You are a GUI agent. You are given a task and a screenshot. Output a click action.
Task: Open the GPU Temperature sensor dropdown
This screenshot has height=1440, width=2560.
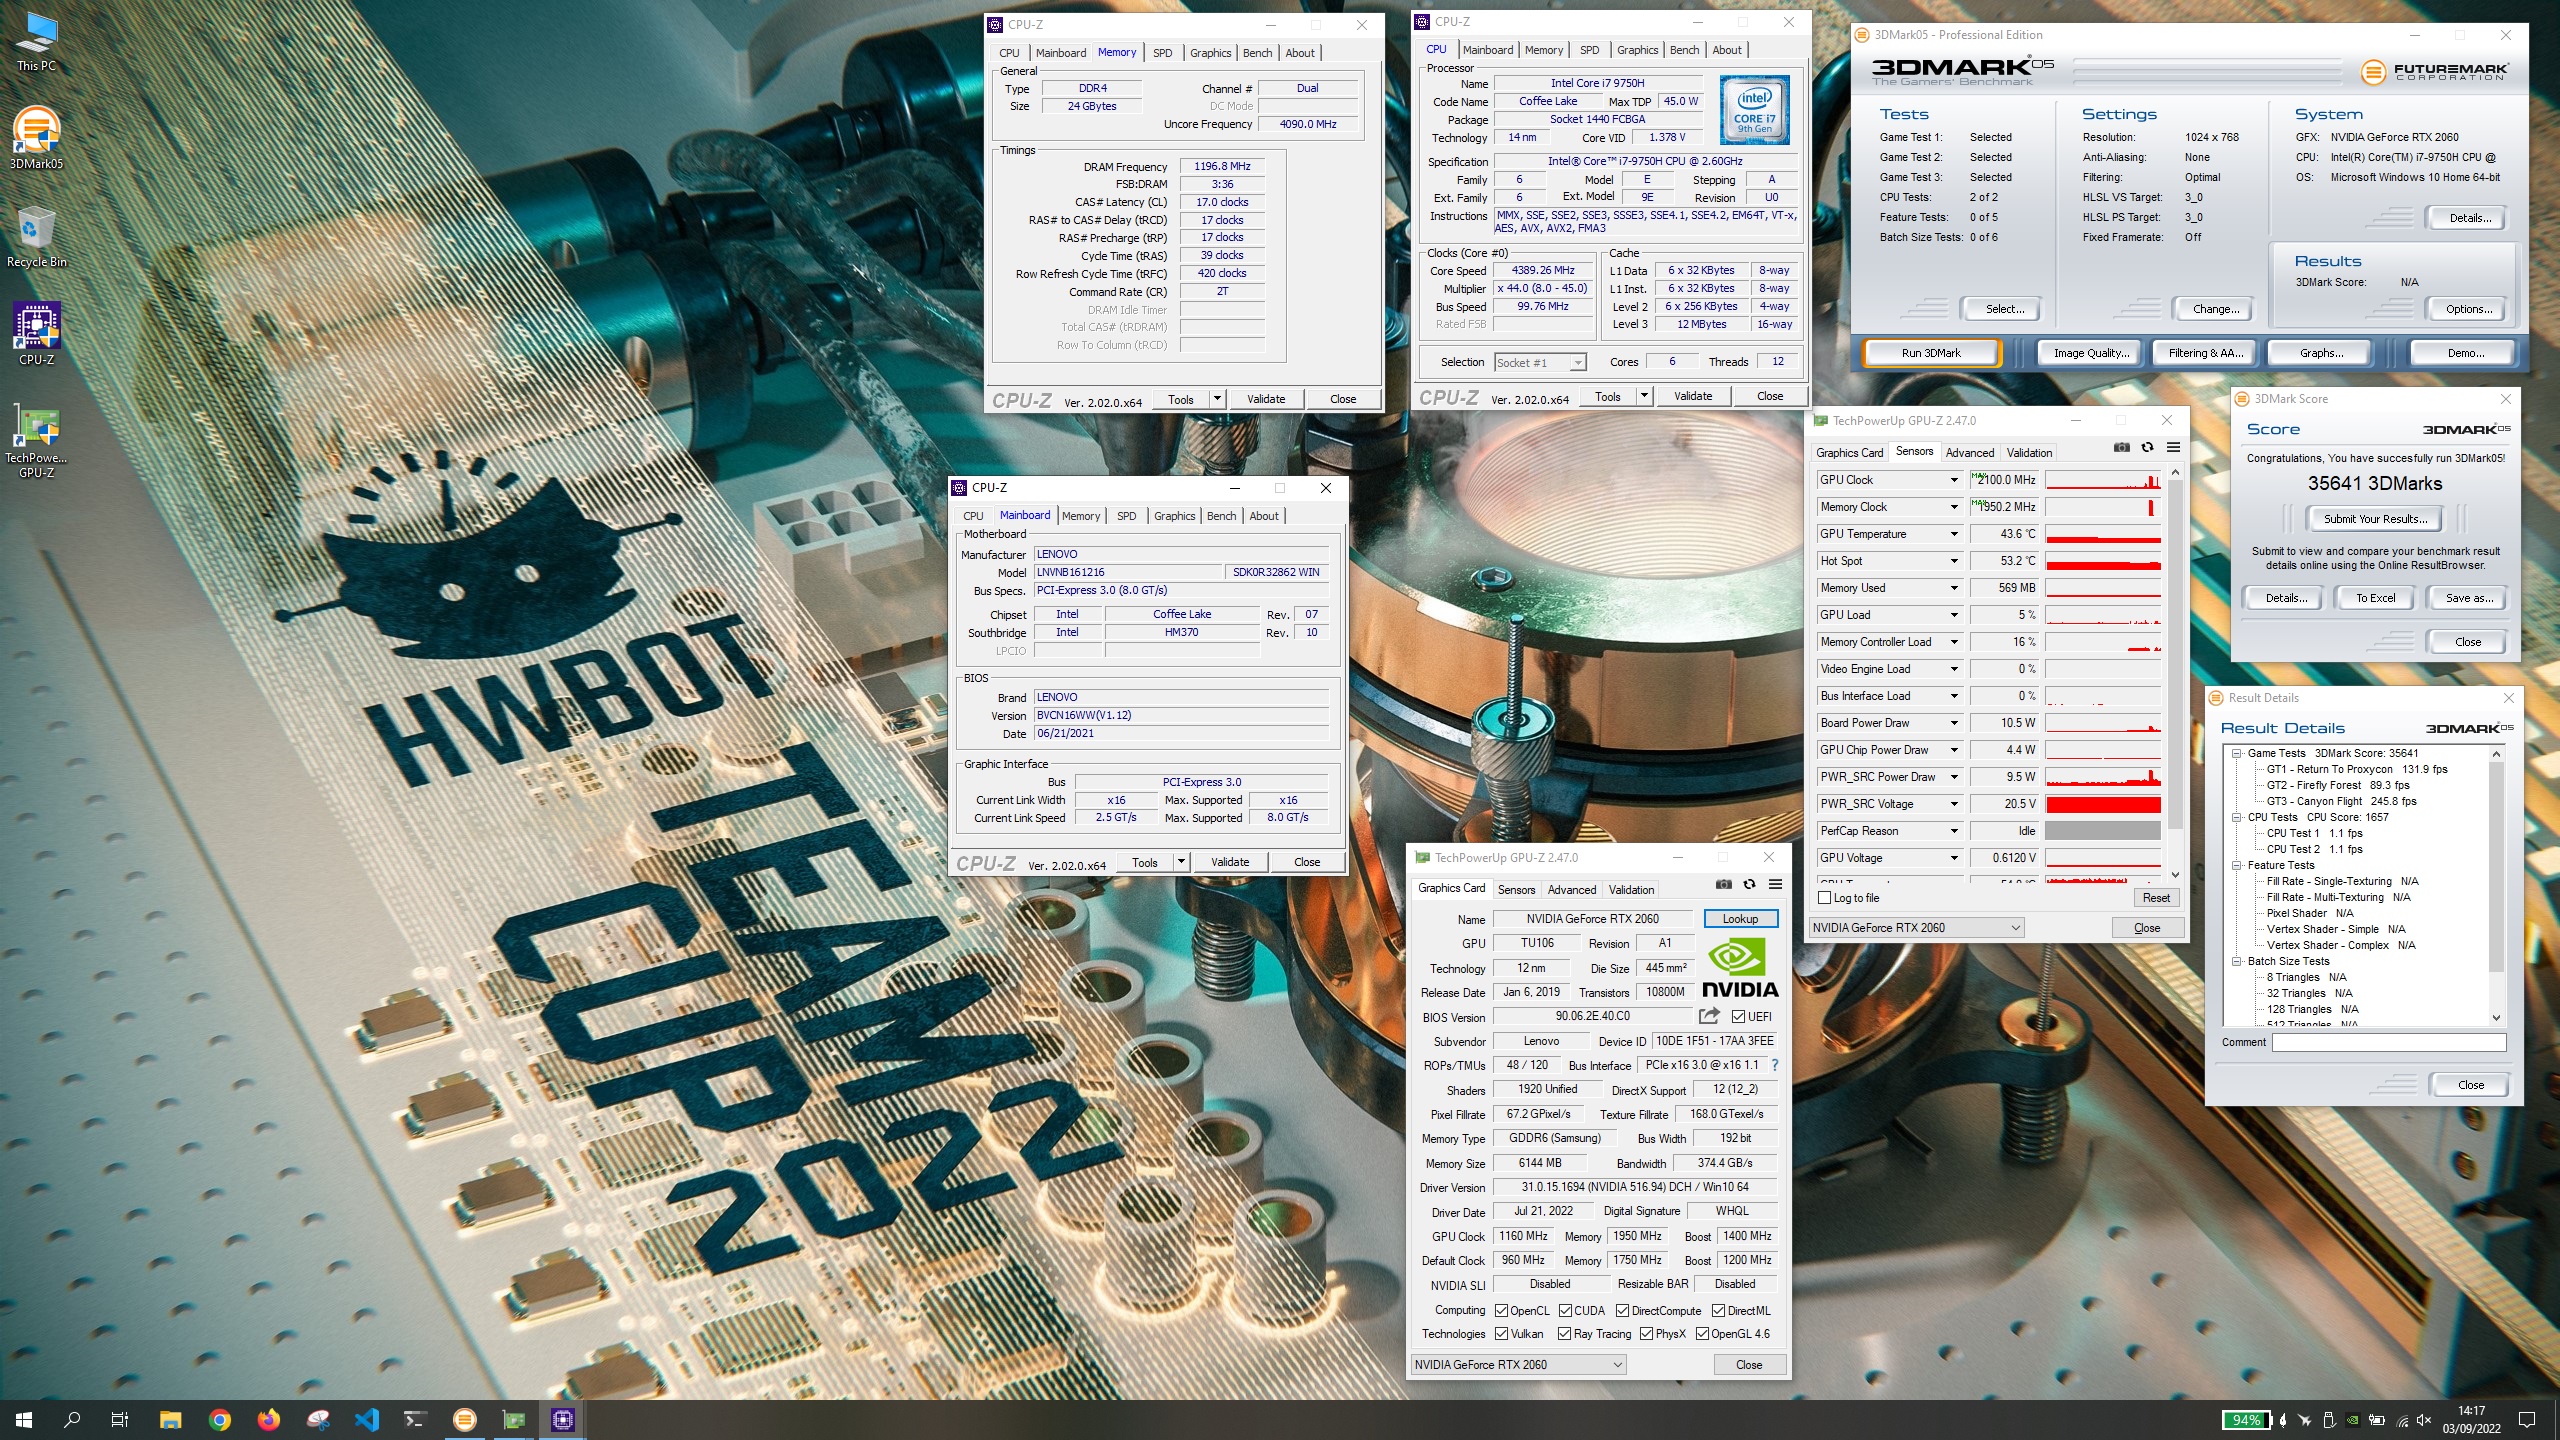coord(1954,534)
